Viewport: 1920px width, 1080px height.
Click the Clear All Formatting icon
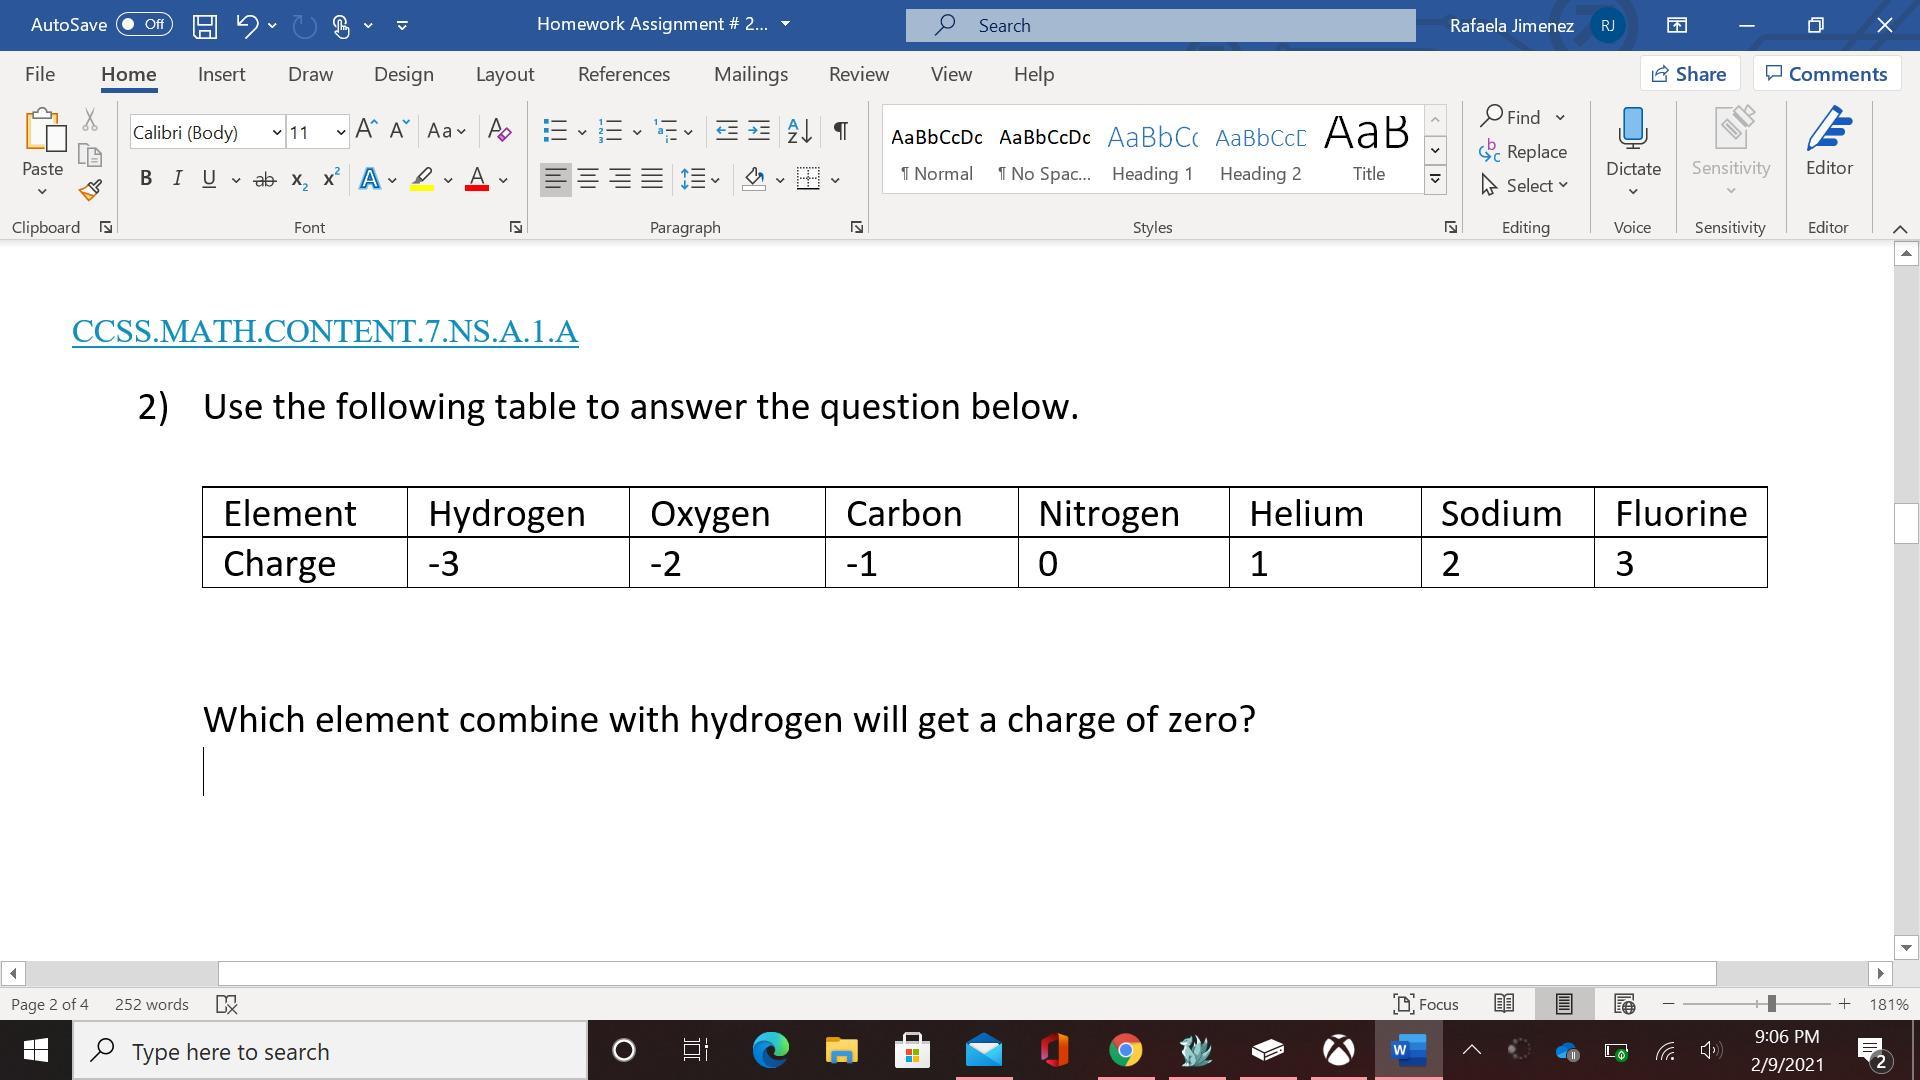(499, 131)
